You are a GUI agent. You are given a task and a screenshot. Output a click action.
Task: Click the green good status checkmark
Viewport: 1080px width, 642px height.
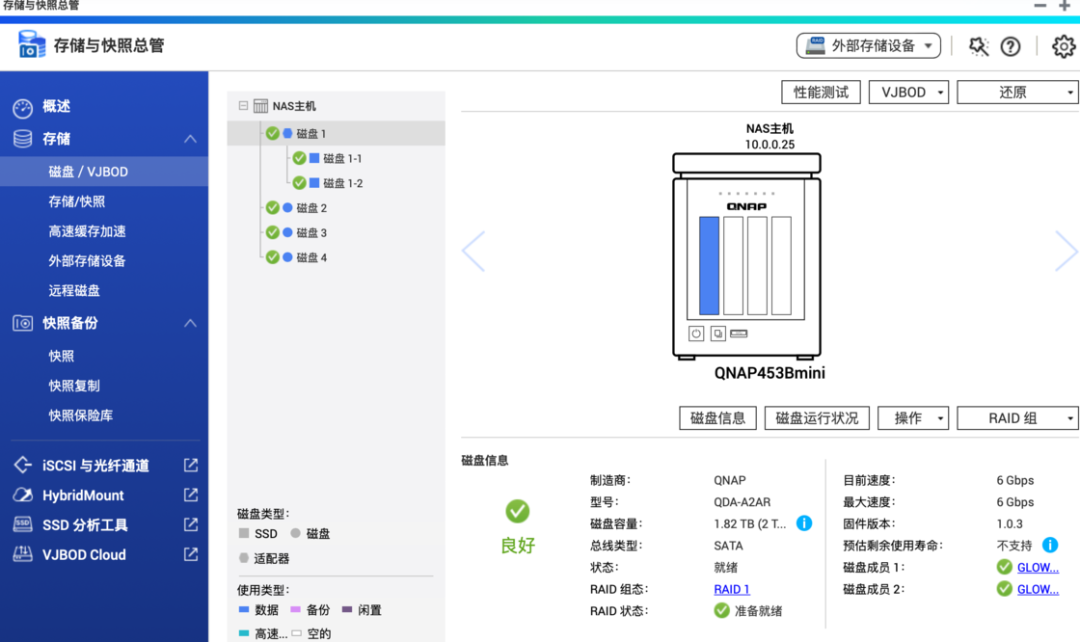pos(517,511)
